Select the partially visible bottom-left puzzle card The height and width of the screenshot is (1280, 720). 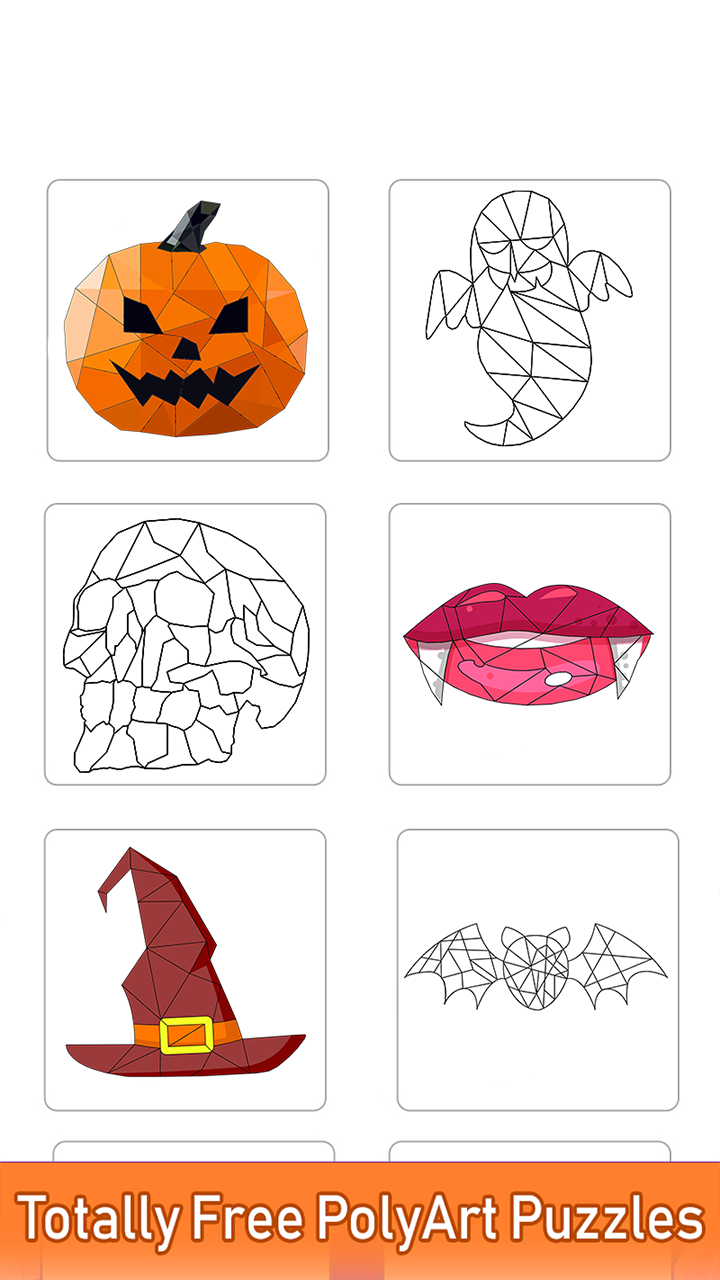194,1152
